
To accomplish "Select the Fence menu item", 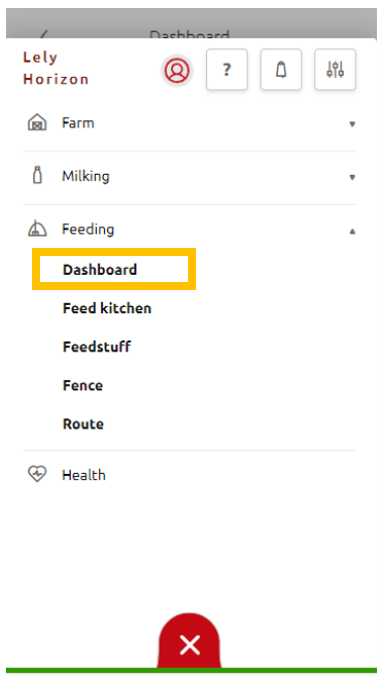I will [83, 385].
